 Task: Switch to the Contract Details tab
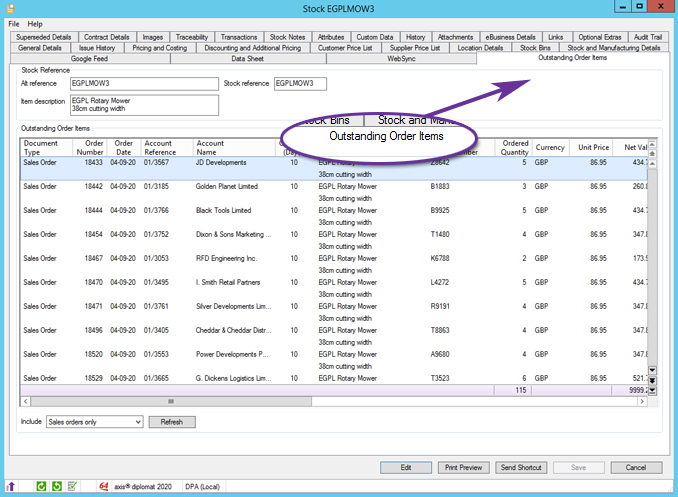[x=106, y=37]
